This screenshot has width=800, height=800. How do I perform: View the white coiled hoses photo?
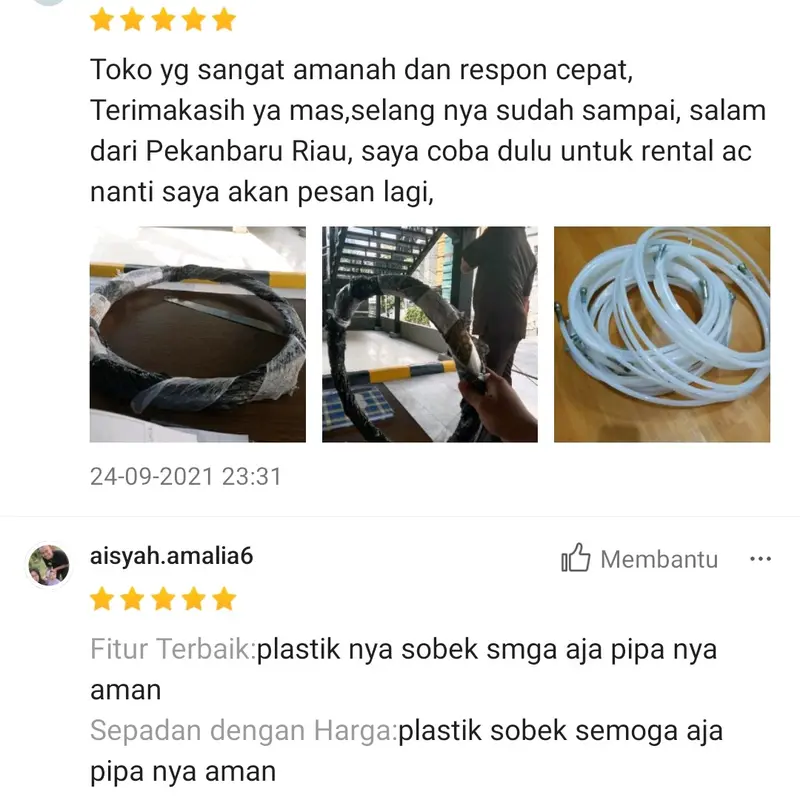pyautogui.click(x=662, y=334)
